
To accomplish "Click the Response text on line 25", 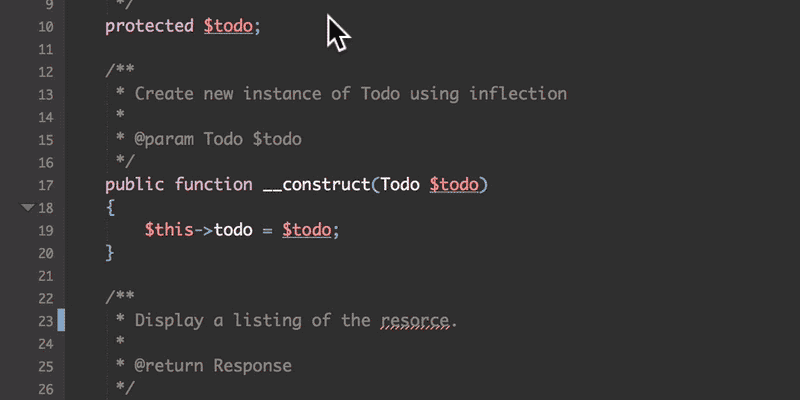I will pyautogui.click(x=253, y=366).
